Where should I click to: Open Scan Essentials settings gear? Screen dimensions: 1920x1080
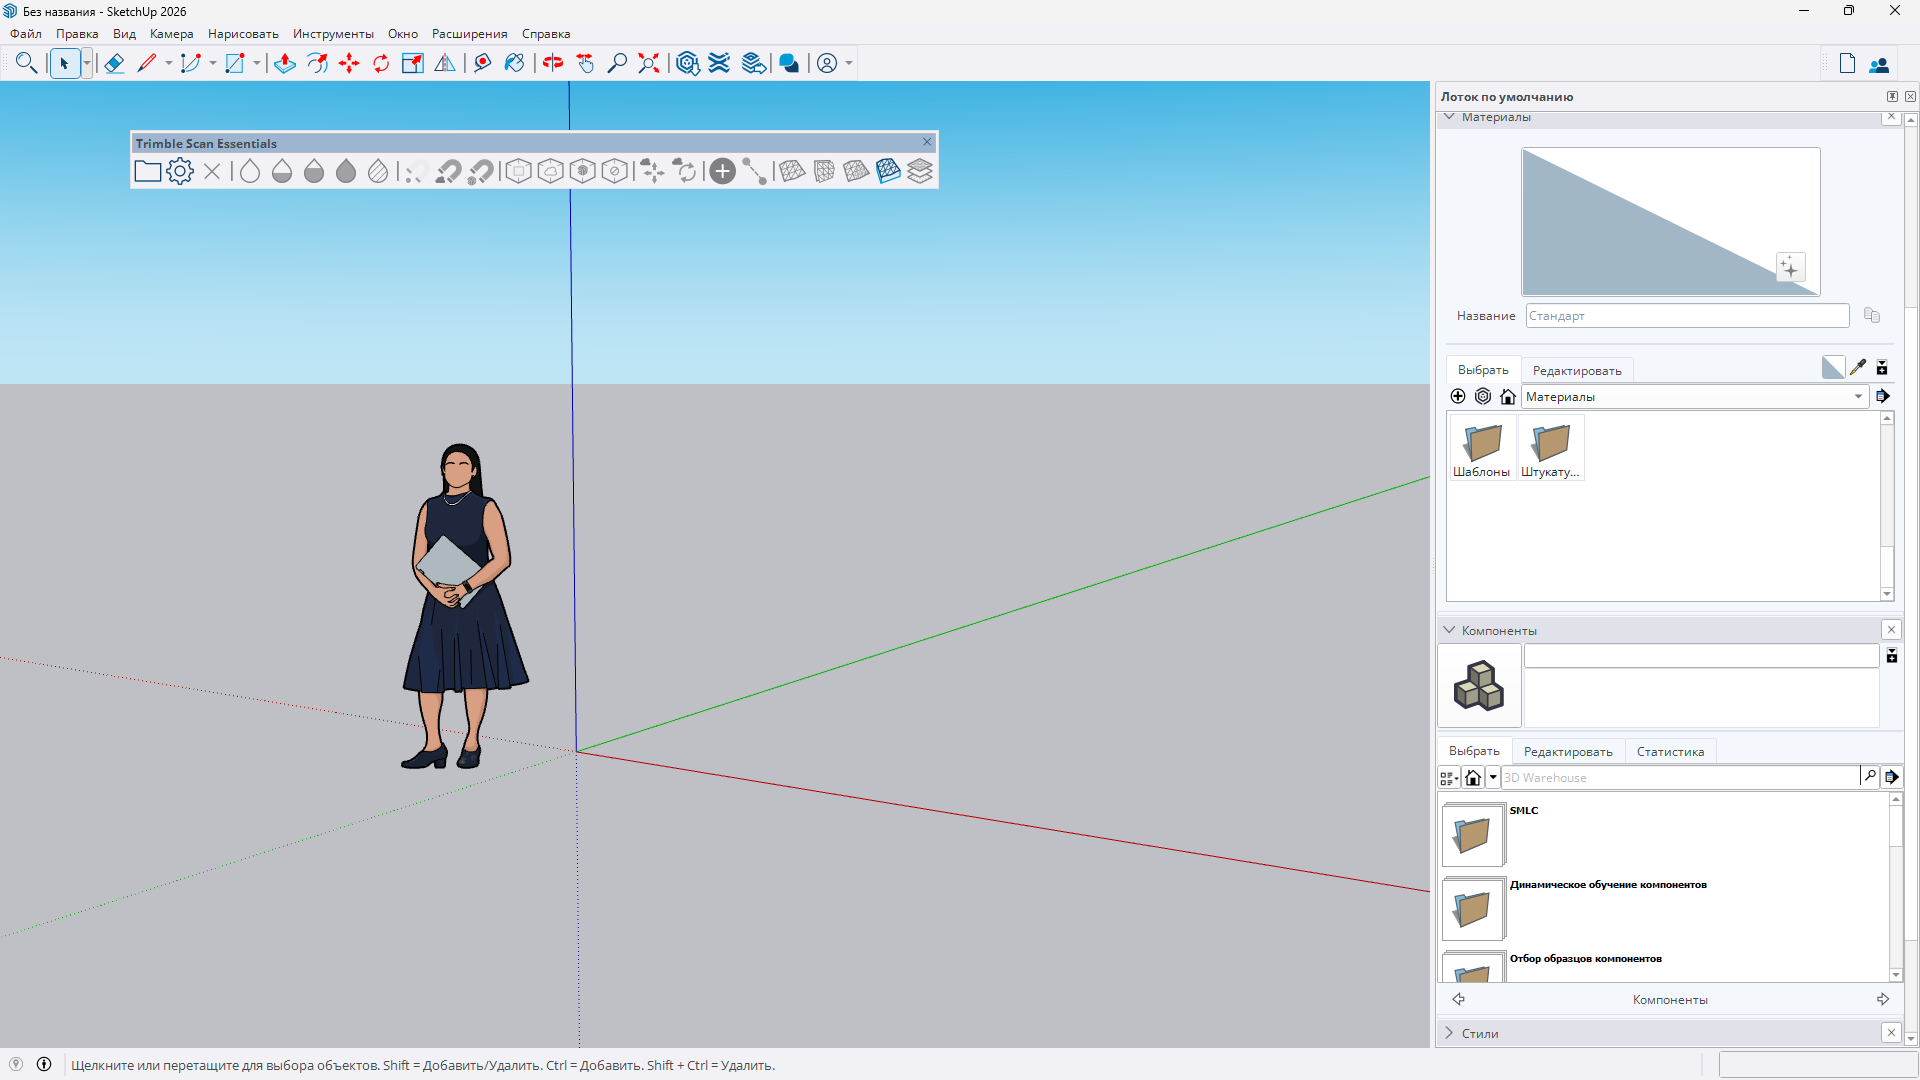(180, 171)
